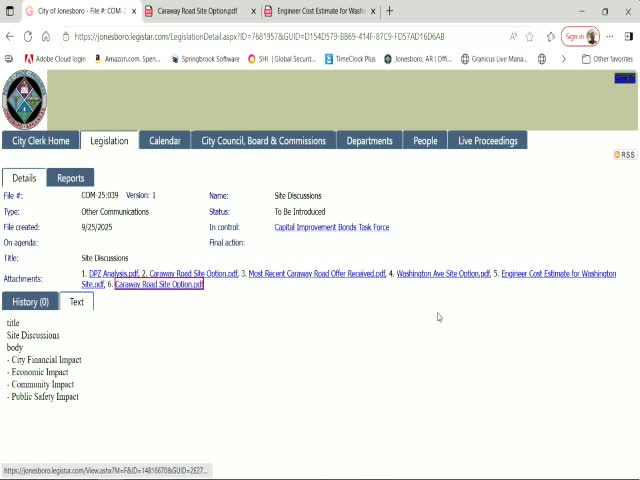Click the read aloud icon in address bar
The image size is (640, 480).
click(x=513, y=37)
